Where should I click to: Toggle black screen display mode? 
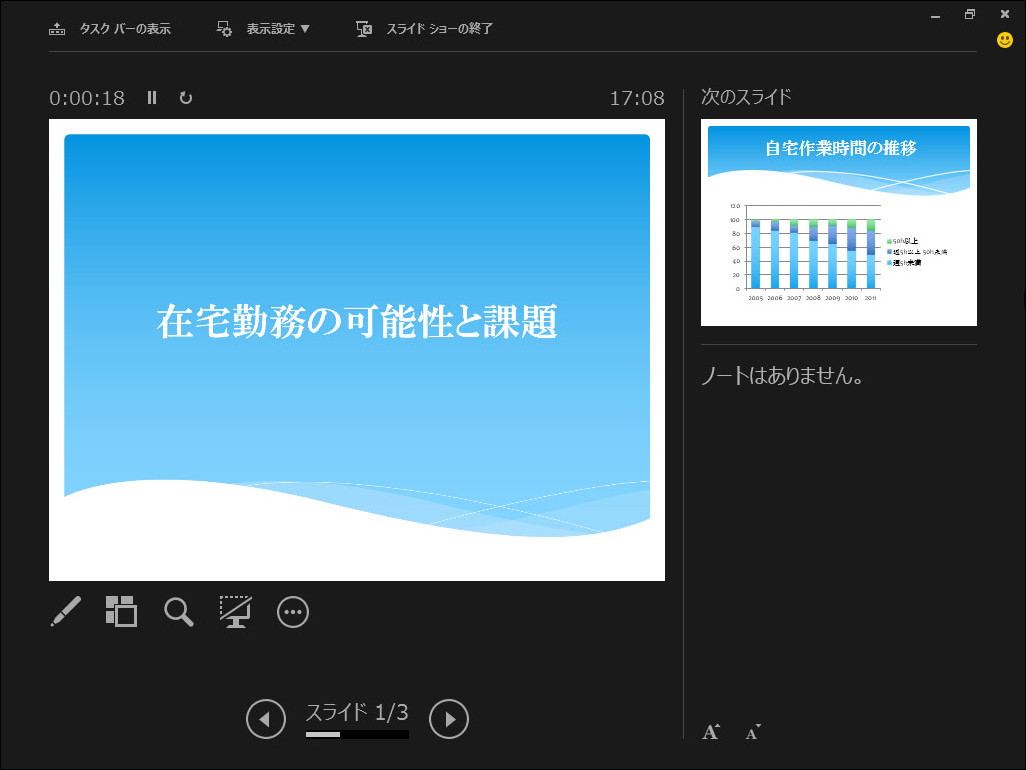click(x=235, y=611)
